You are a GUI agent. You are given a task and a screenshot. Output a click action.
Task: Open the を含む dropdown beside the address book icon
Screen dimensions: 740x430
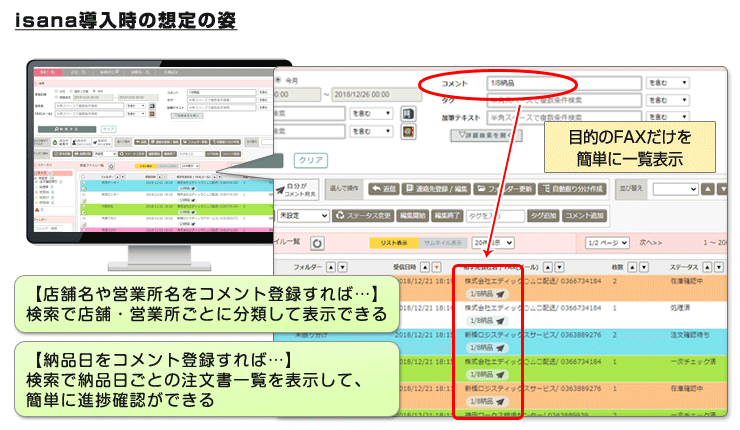[x=371, y=114]
